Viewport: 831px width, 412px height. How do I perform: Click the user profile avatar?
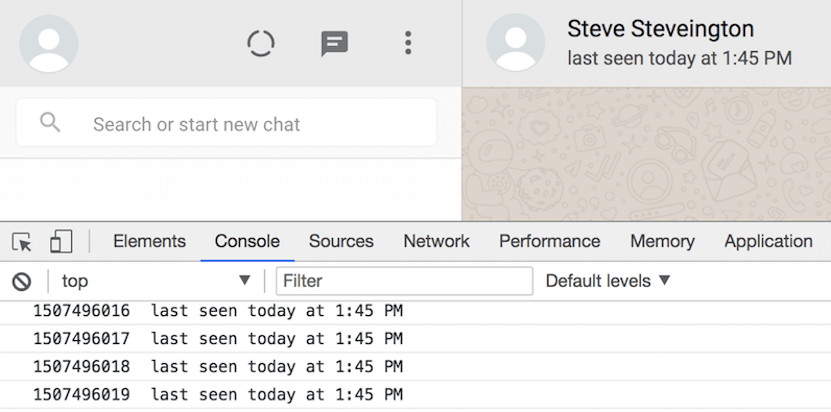49,44
